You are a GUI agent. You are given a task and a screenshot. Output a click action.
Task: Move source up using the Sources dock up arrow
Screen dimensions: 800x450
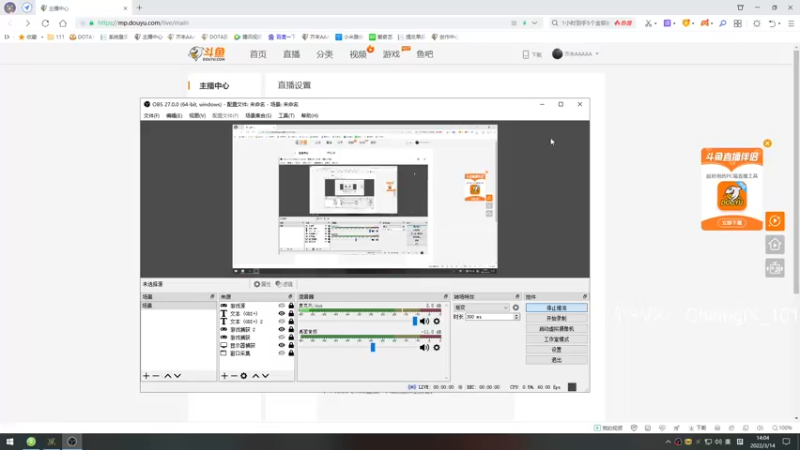click(x=256, y=376)
